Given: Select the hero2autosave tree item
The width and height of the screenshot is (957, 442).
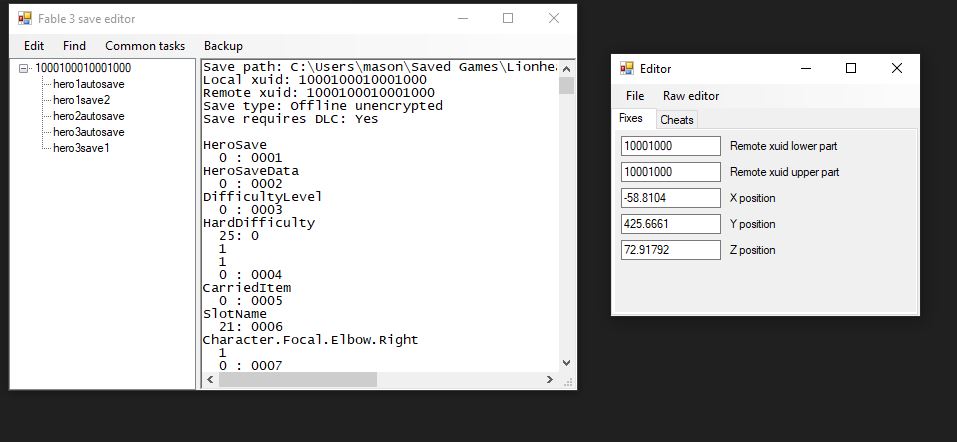Looking at the screenshot, I should coord(88,116).
